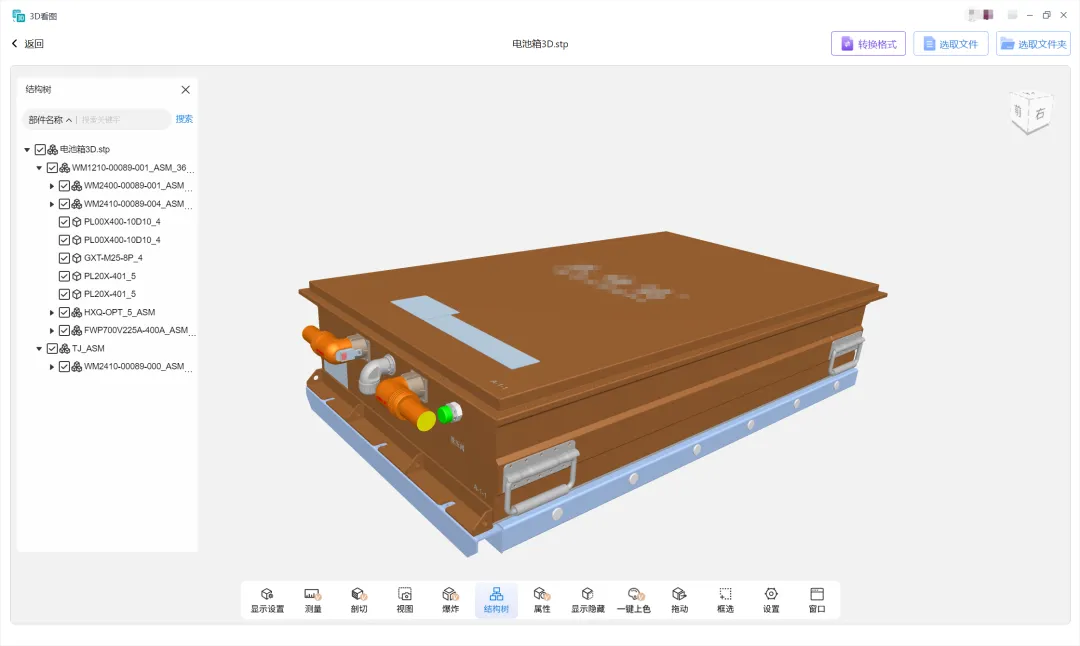The width and height of the screenshot is (1080, 646).
Task: Click assembly icon beside TJ_ASM
Action: tap(64, 348)
